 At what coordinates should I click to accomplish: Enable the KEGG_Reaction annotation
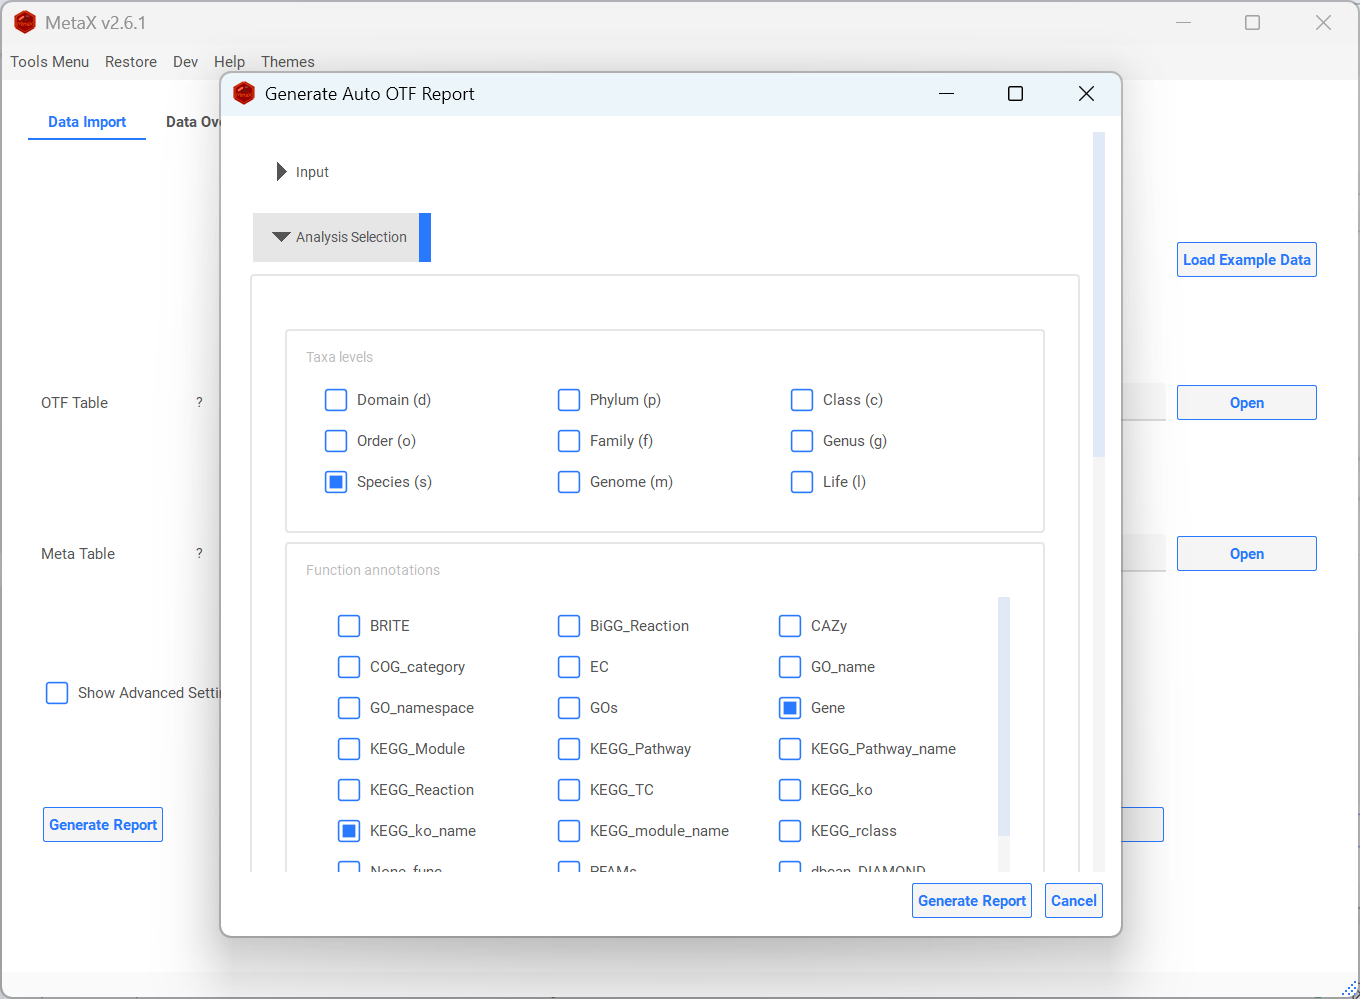coord(349,790)
